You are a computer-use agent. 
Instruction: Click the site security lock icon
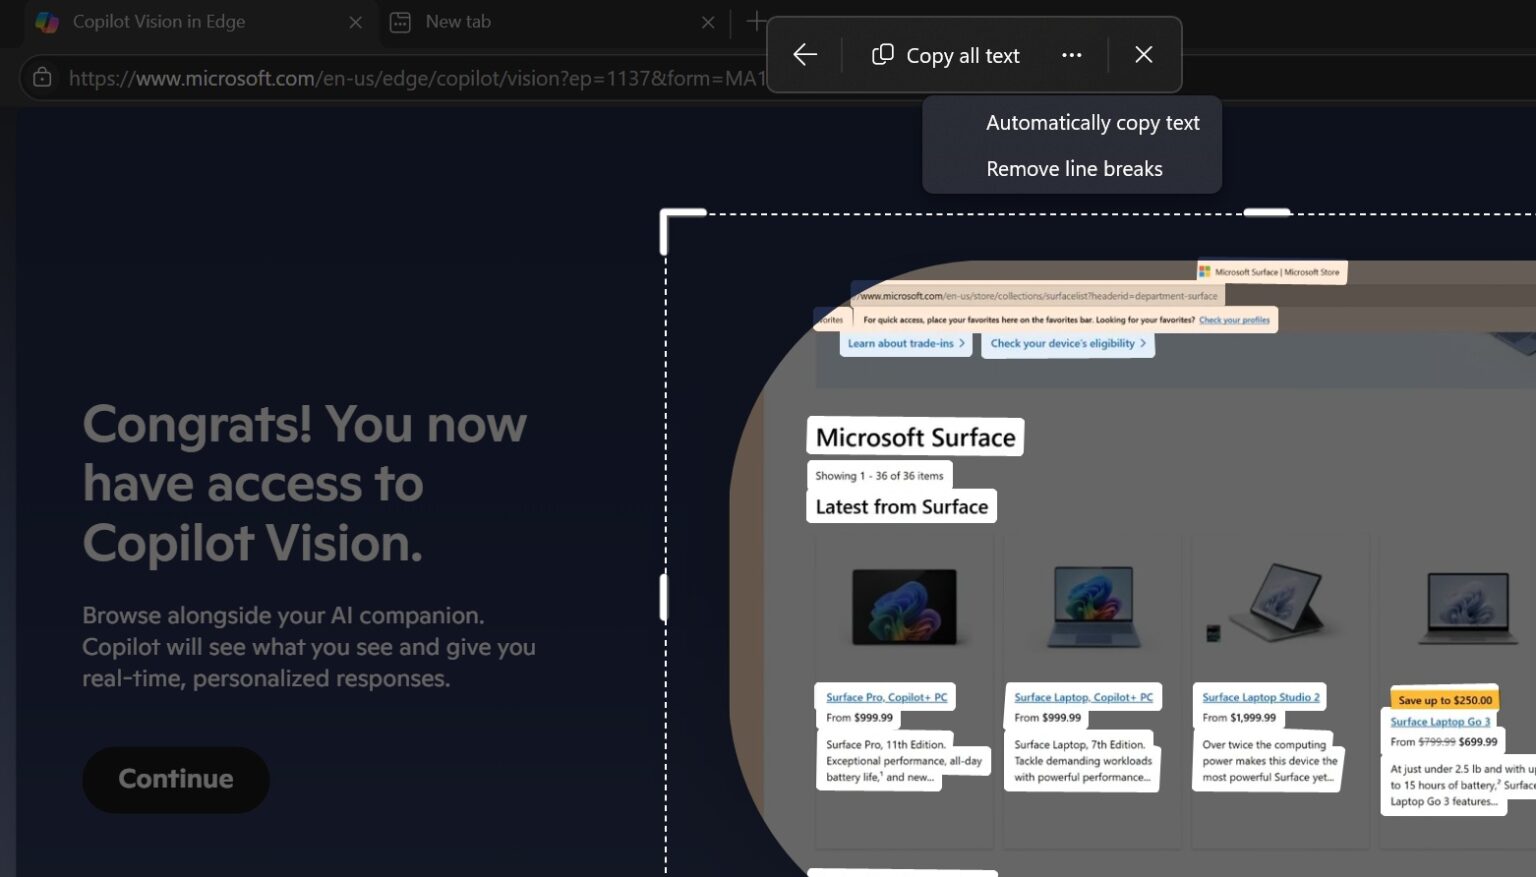click(41, 77)
